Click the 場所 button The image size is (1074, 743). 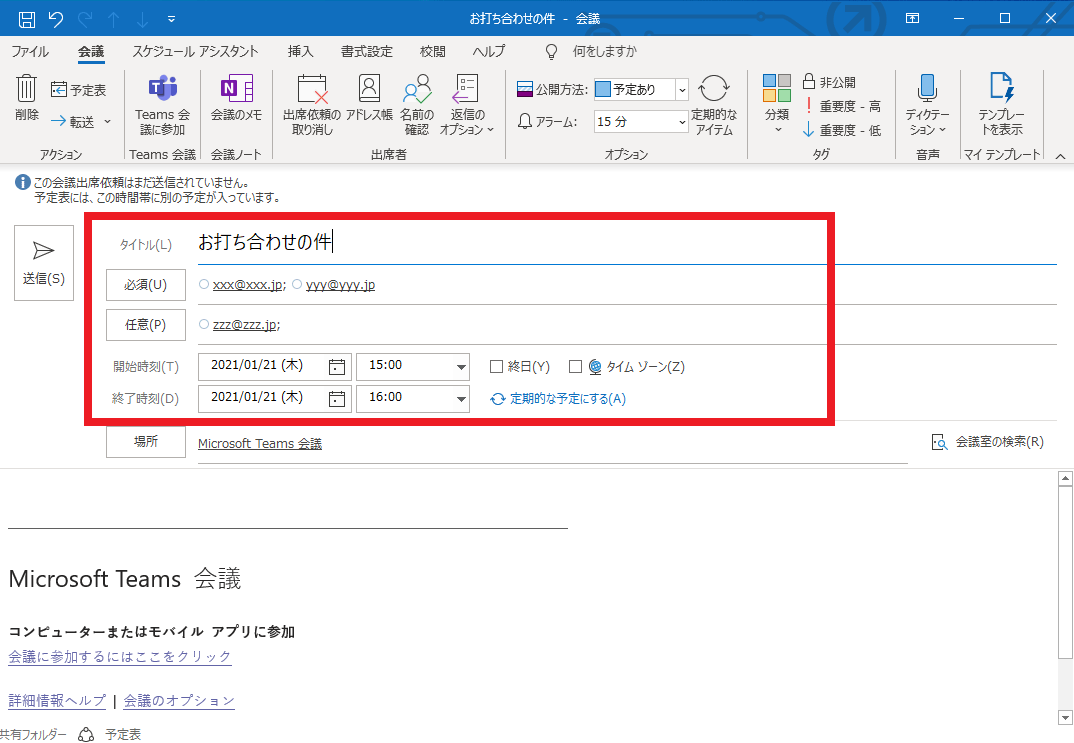[146, 442]
